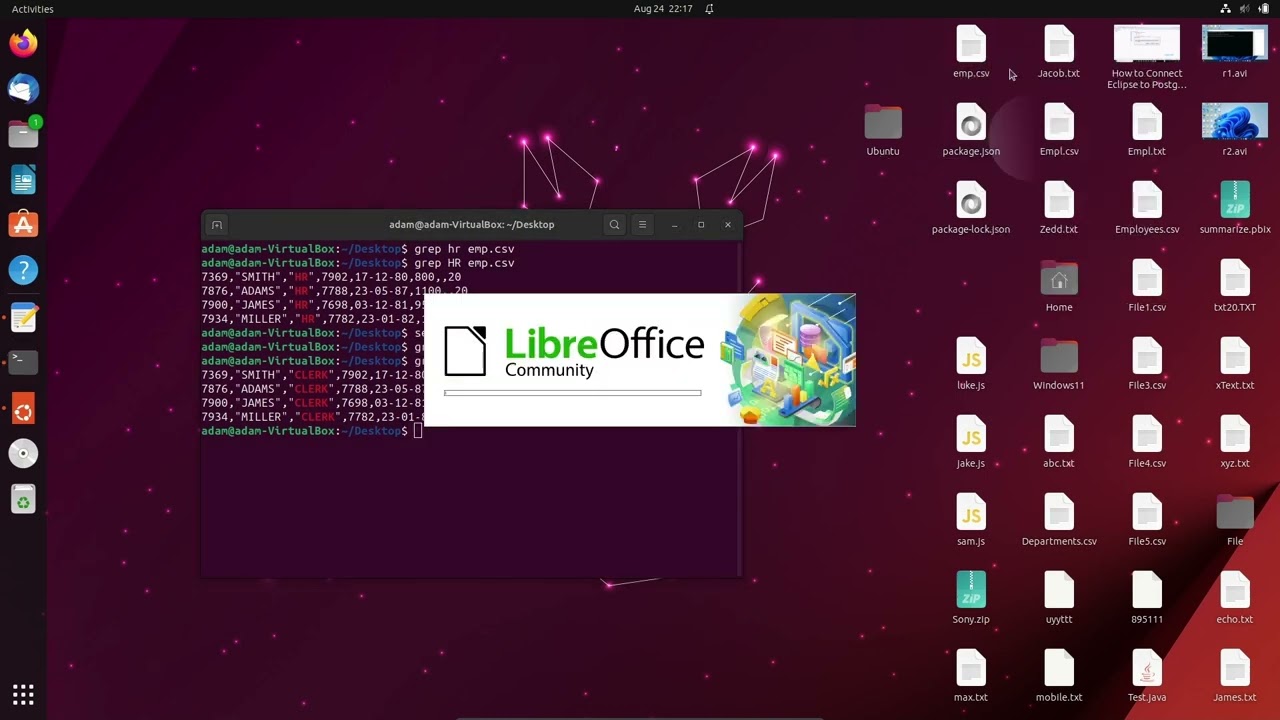This screenshot has width=1280, height=720.
Task: Select the Windows11 folder
Action: click(x=1059, y=364)
